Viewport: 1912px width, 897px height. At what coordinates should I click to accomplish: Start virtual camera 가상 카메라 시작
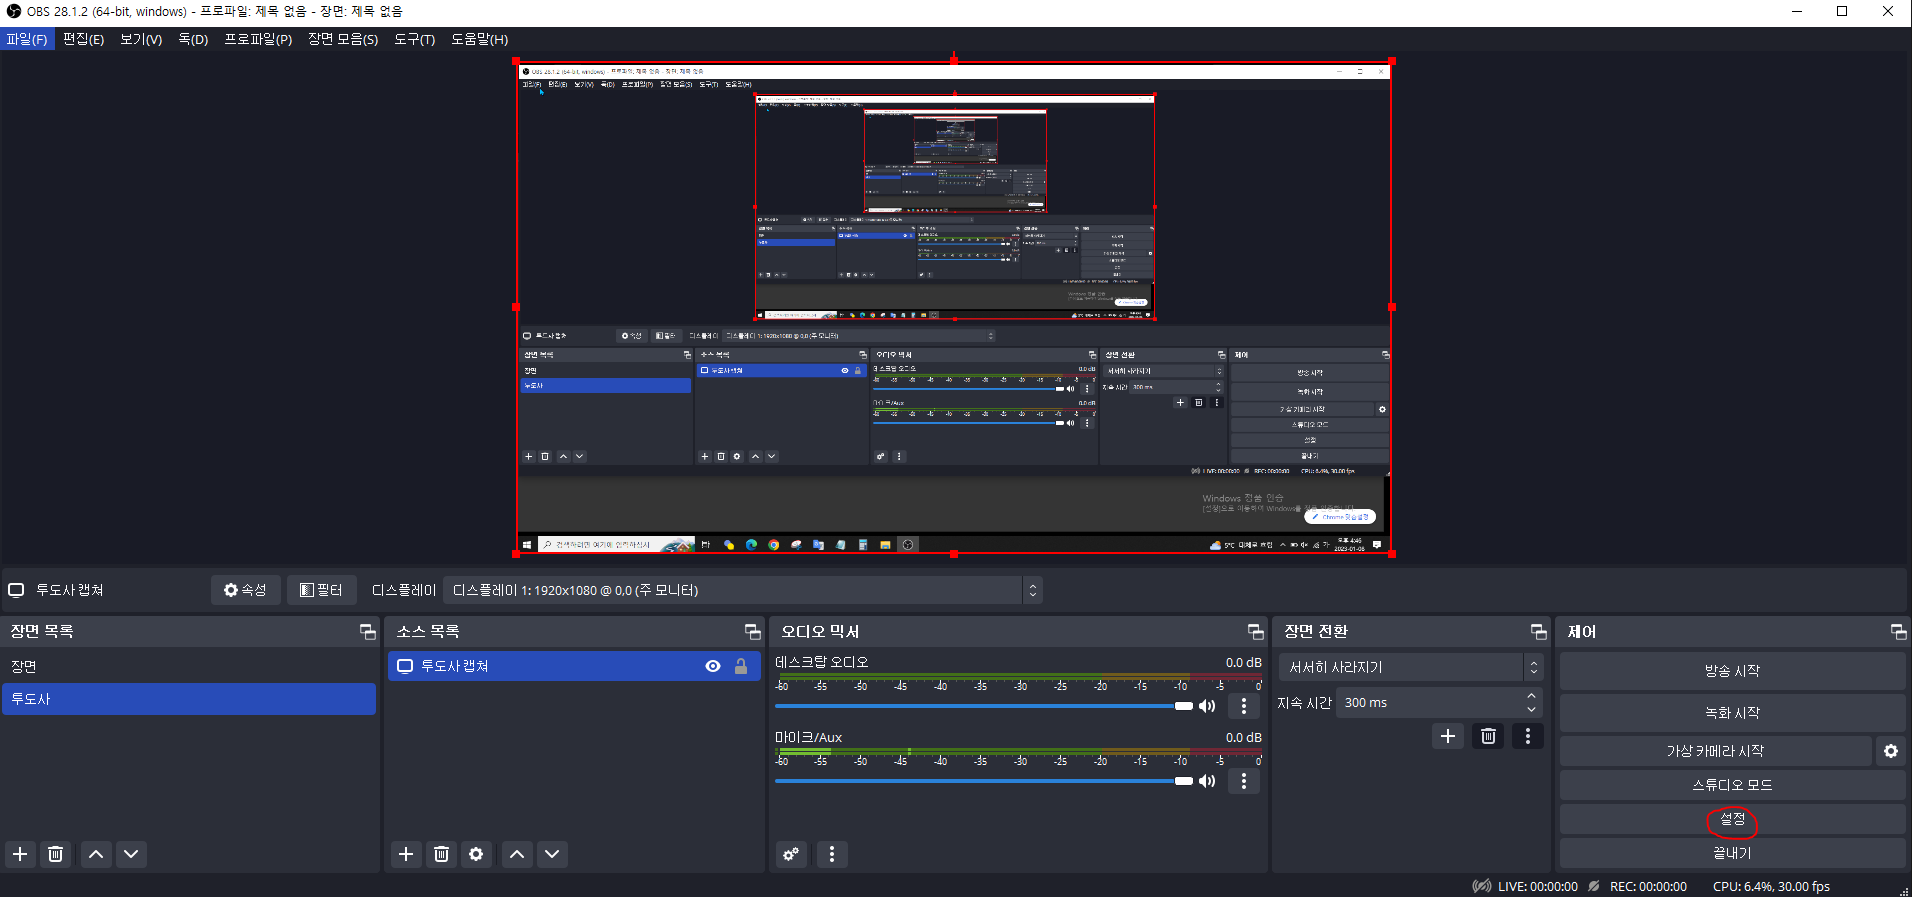[1715, 751]
